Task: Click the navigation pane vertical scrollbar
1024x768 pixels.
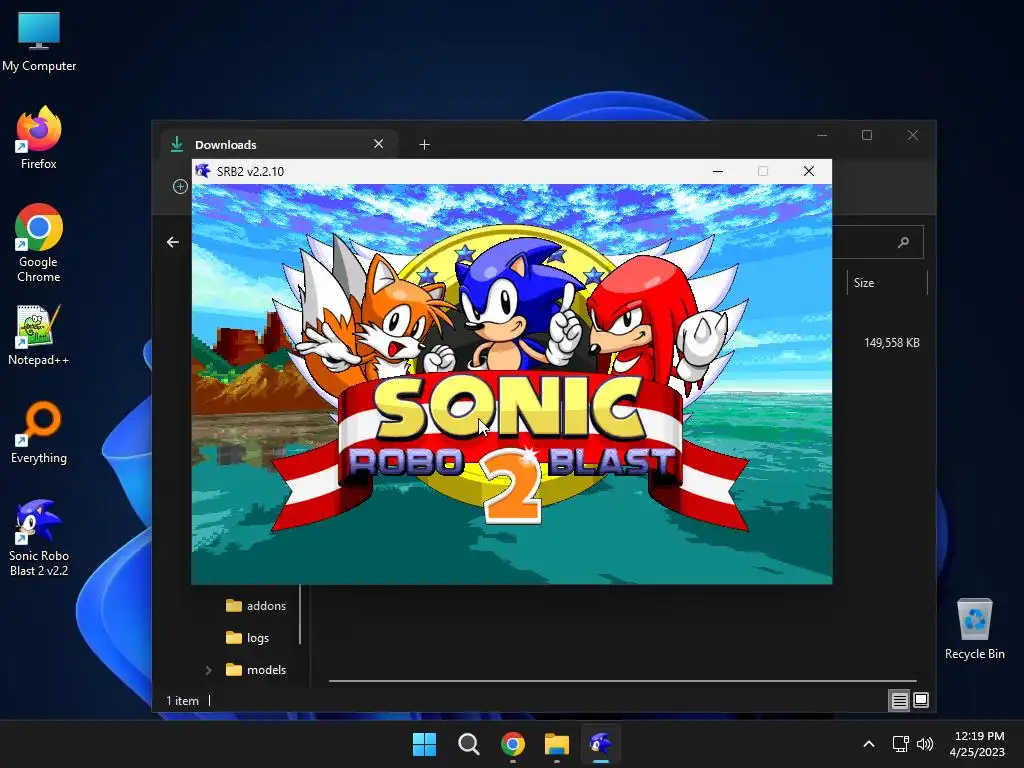Action: (x=300, y=614)
